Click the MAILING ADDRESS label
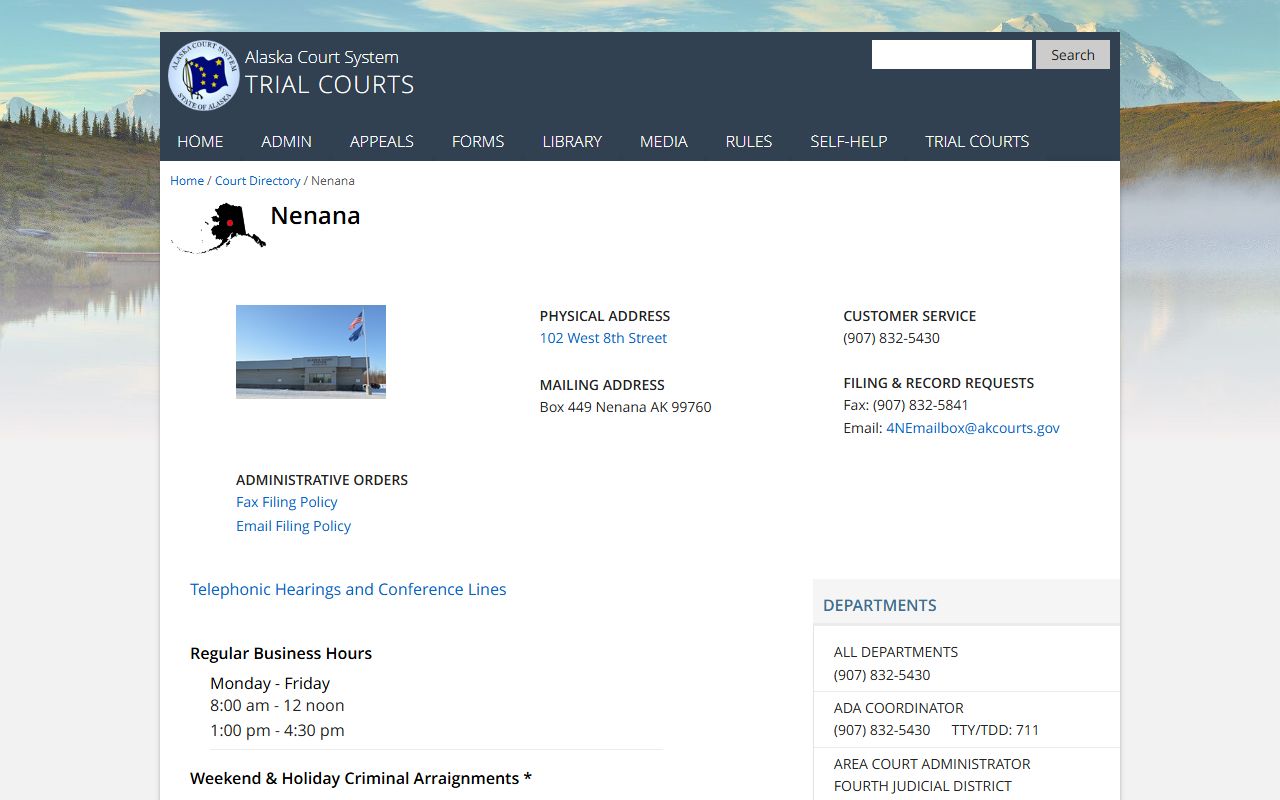1280x800 pixels. [602, 385]
